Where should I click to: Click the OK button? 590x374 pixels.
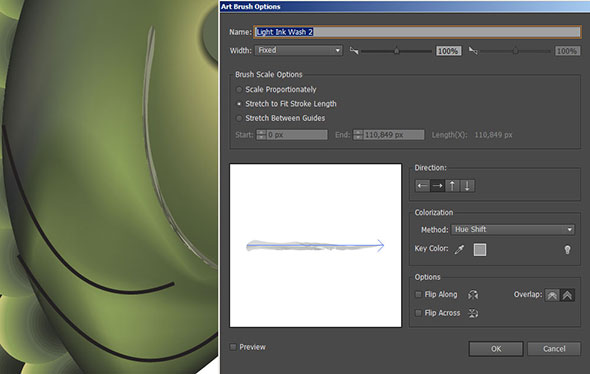(496, 349)
